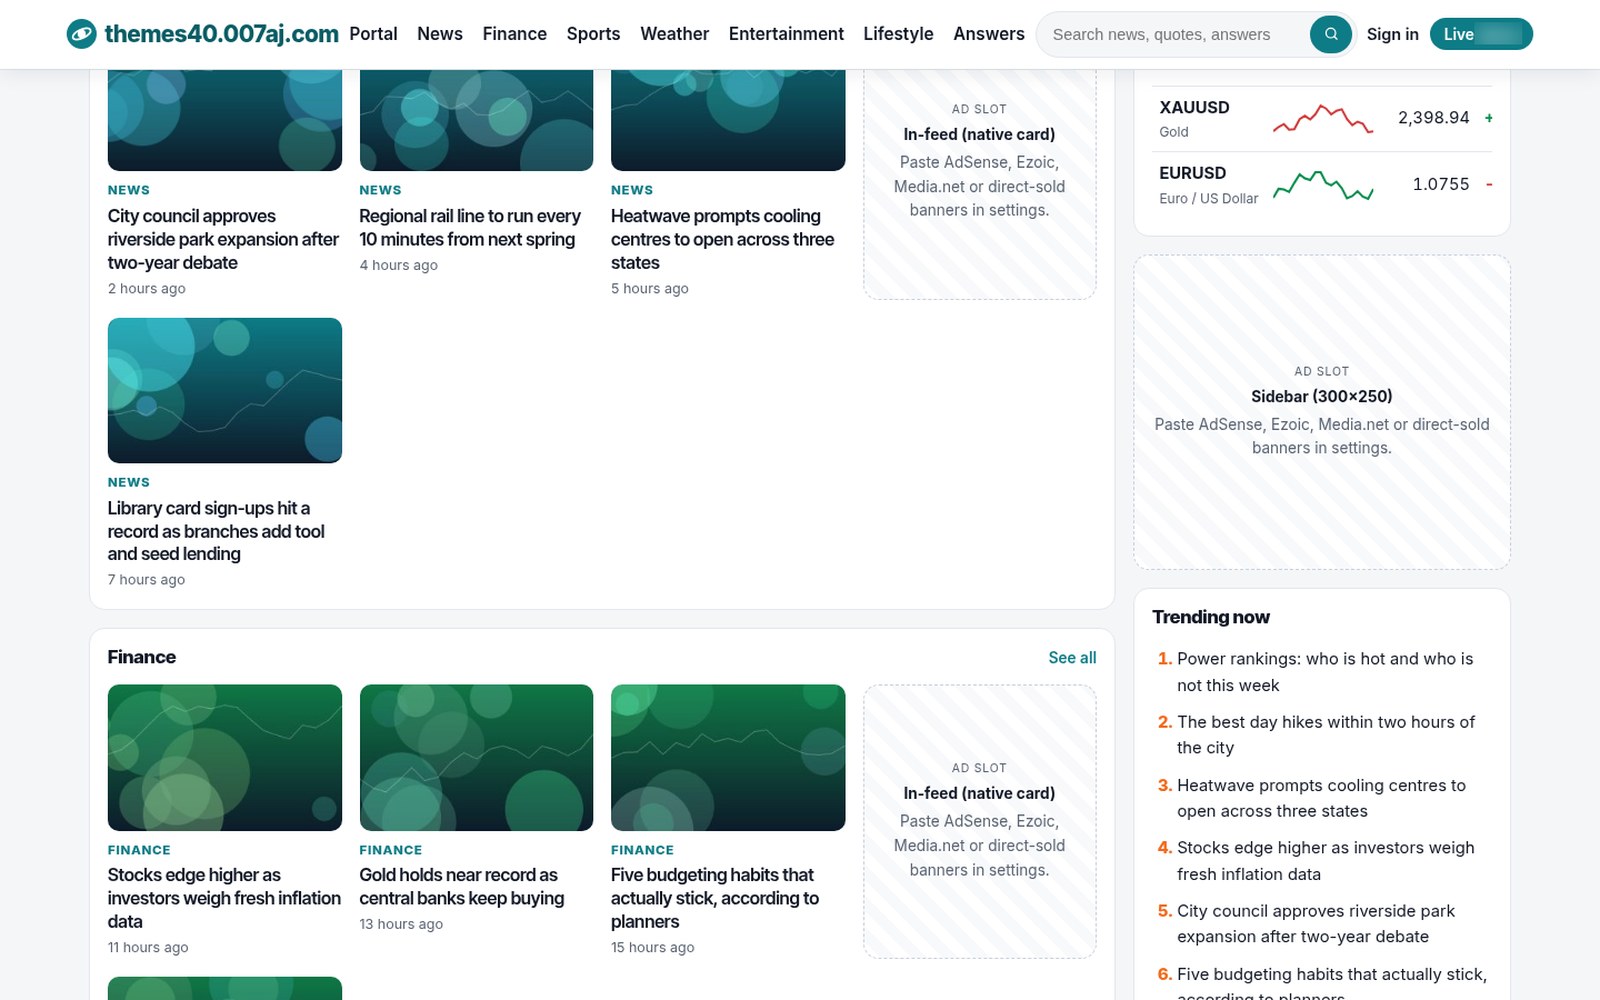The width and height of the screenshot is (1600, 1000).
Task: Open trending item five: city council park
Action: (x=1316, y=924)
